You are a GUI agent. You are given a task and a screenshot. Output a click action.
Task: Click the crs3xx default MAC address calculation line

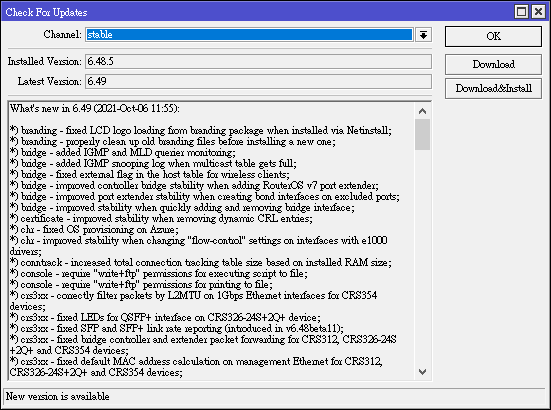point(196,367)
